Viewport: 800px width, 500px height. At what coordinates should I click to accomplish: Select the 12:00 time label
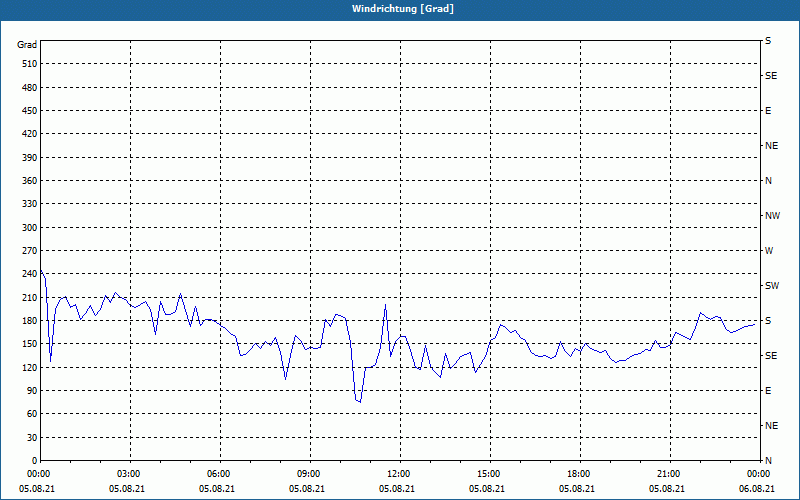tap(398, 474)
